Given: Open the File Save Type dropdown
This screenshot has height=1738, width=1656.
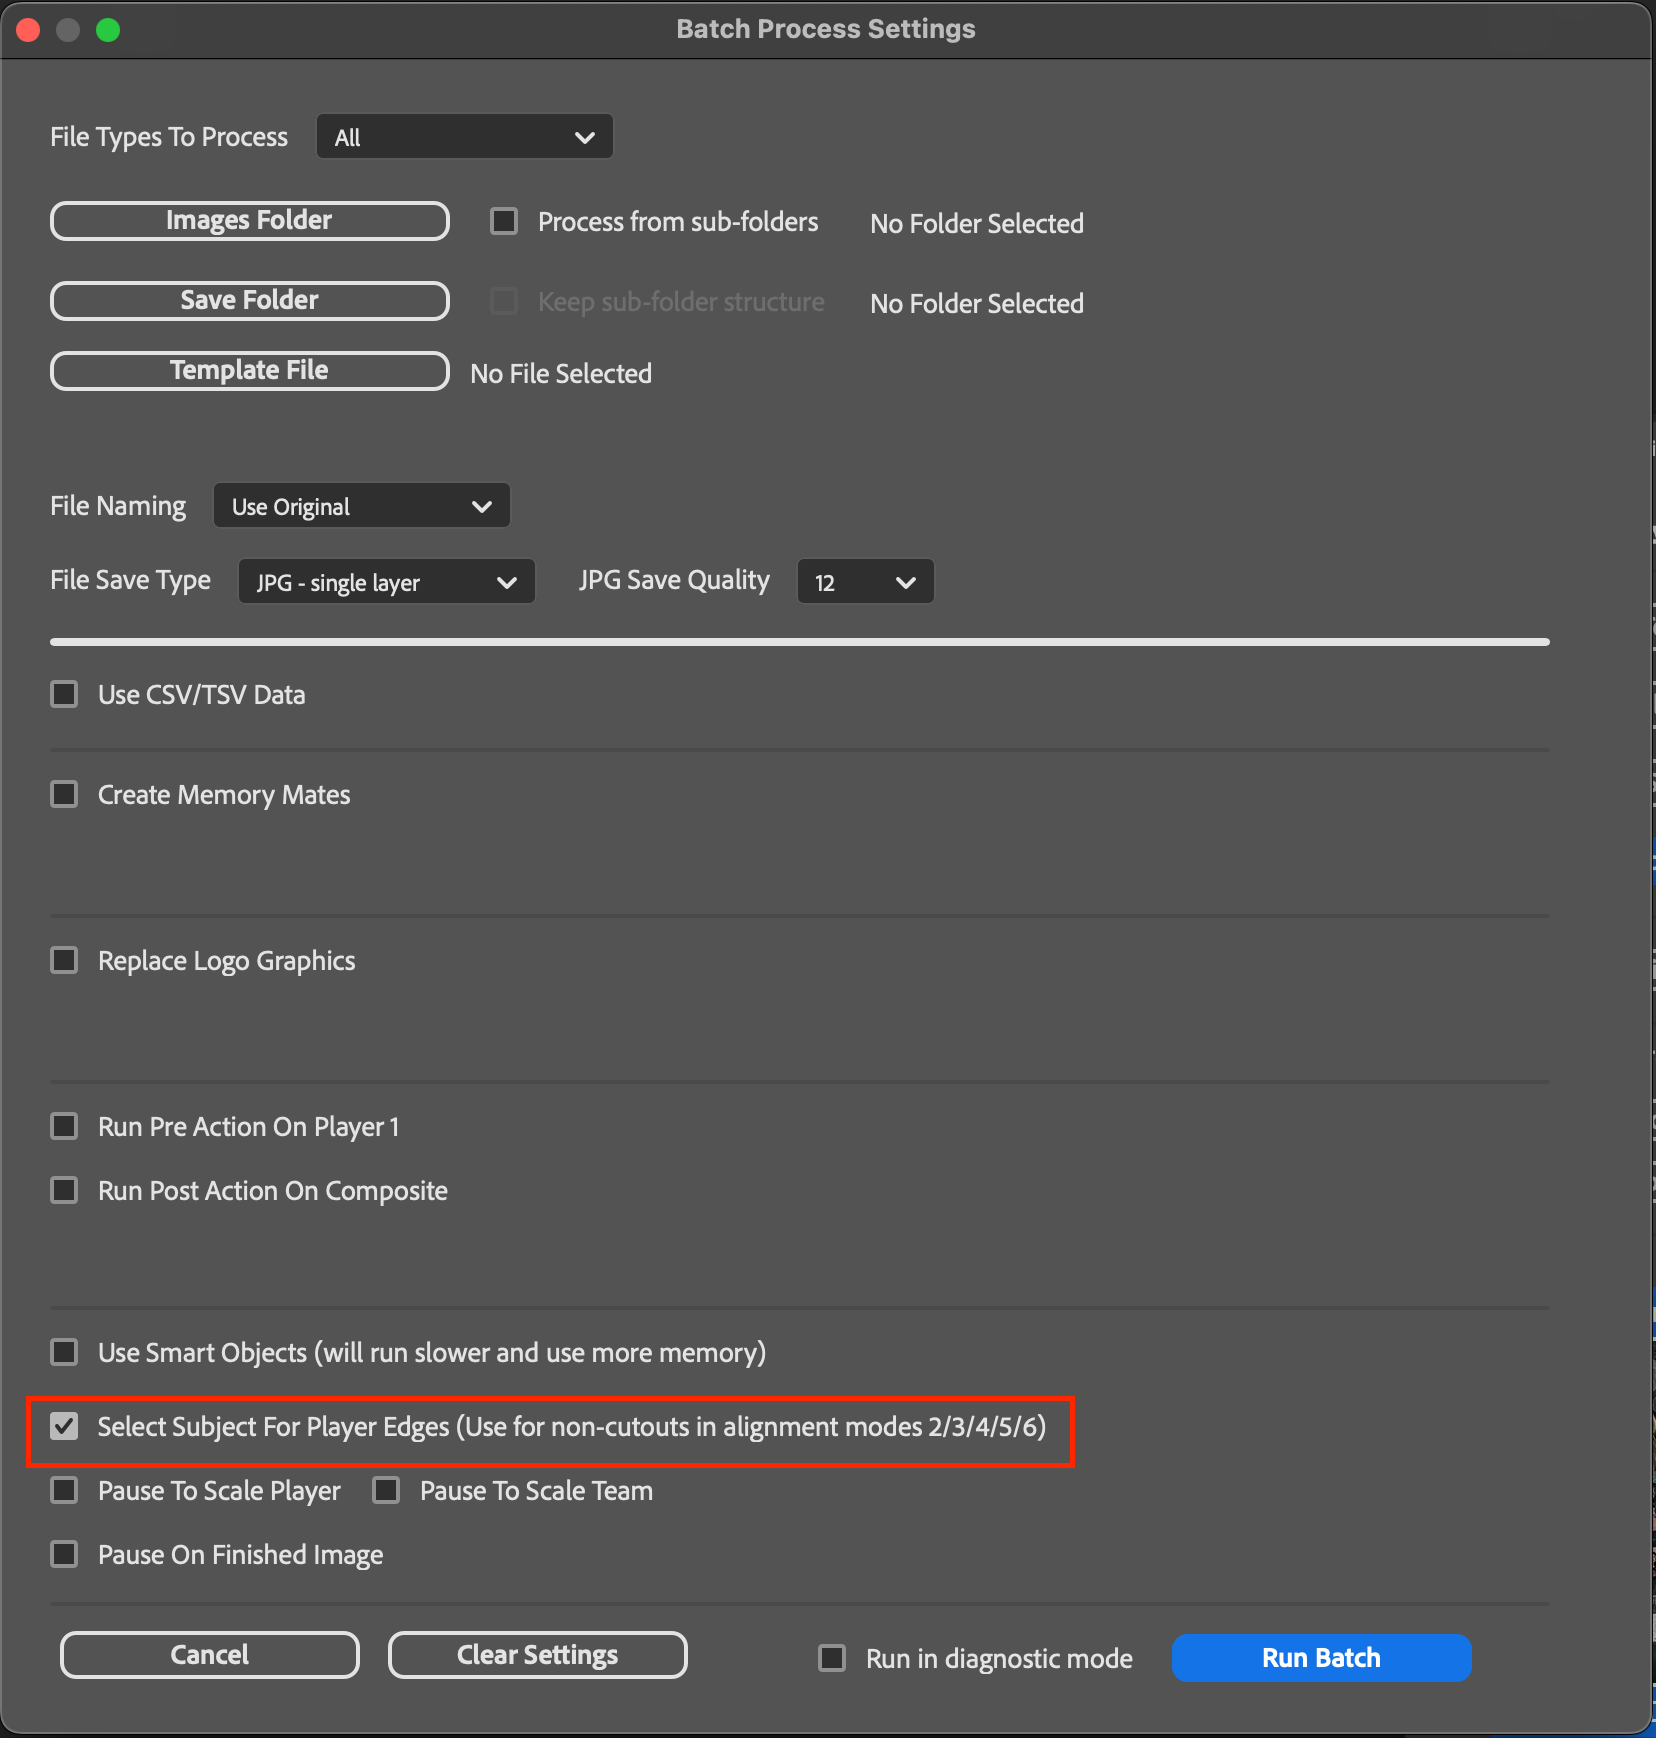Looking at the screenshot, I should tap(386, 582).
